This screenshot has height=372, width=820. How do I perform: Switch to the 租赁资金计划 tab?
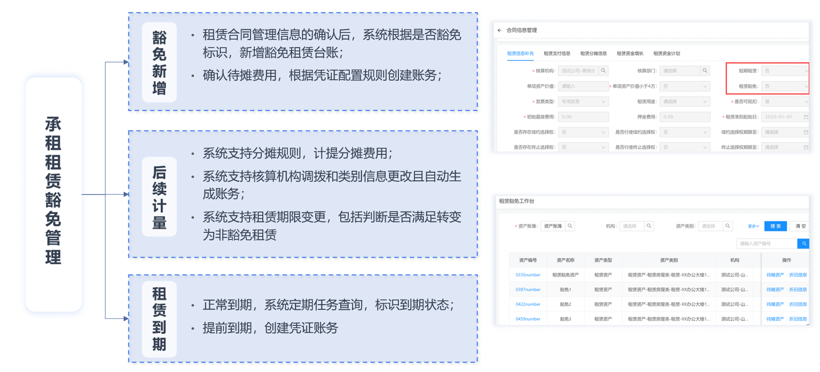[x=666, y=53]
